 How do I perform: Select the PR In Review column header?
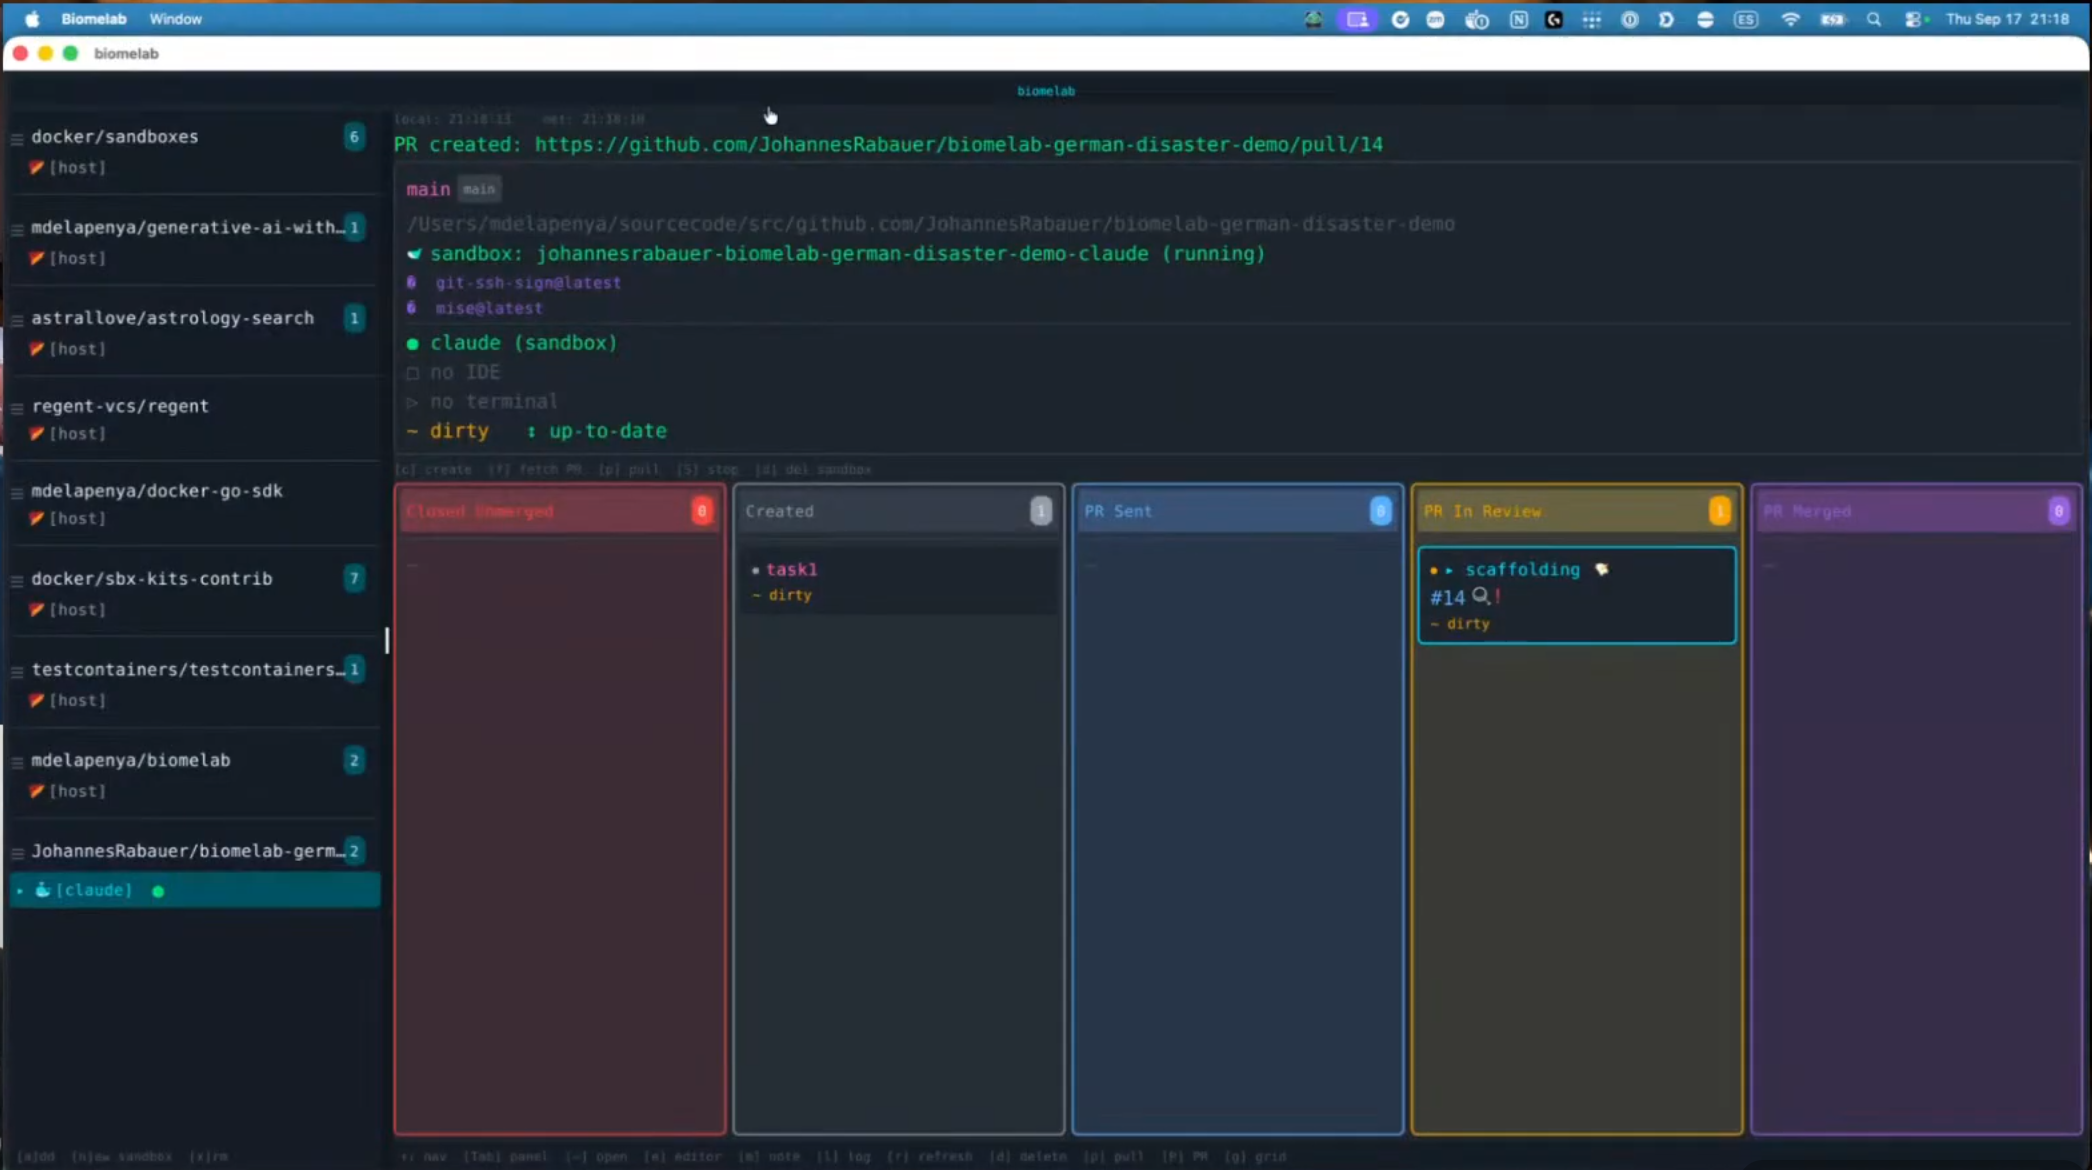tap(1577, 511)
